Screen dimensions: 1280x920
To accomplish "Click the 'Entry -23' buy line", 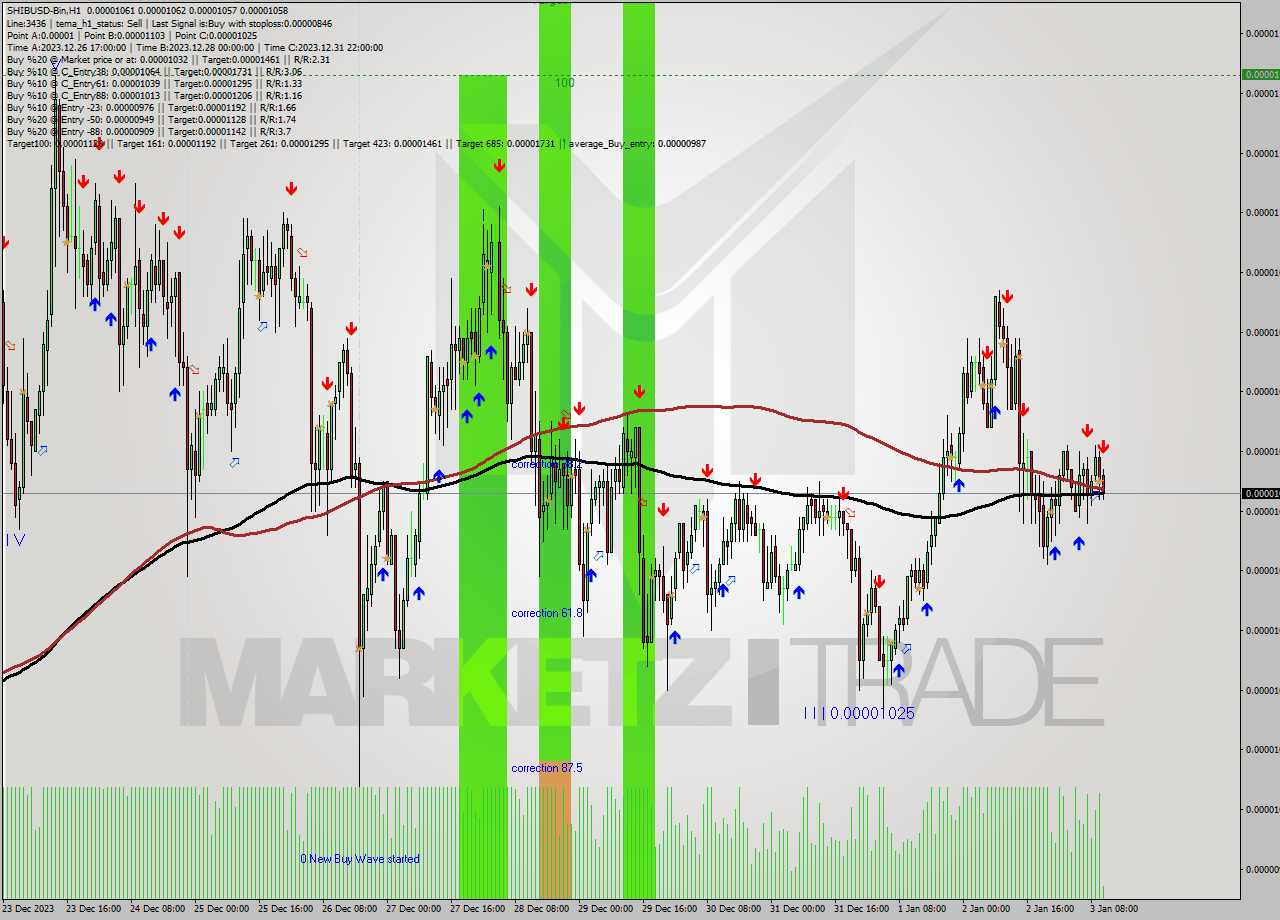I will click(151, 107).
